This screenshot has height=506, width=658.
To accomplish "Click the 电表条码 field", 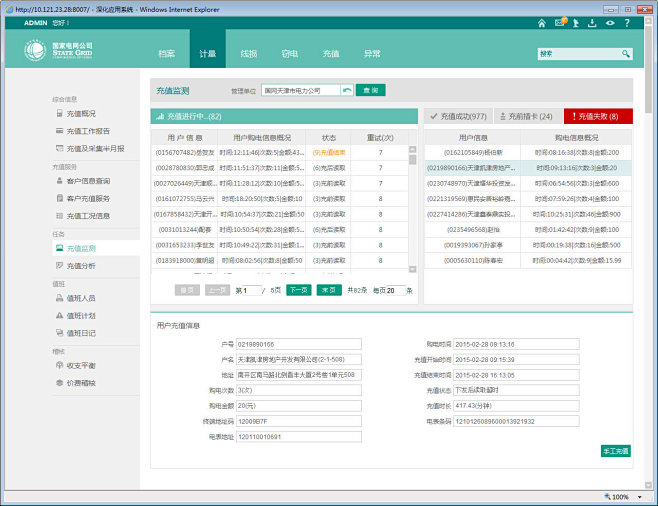I will (516, 421).
